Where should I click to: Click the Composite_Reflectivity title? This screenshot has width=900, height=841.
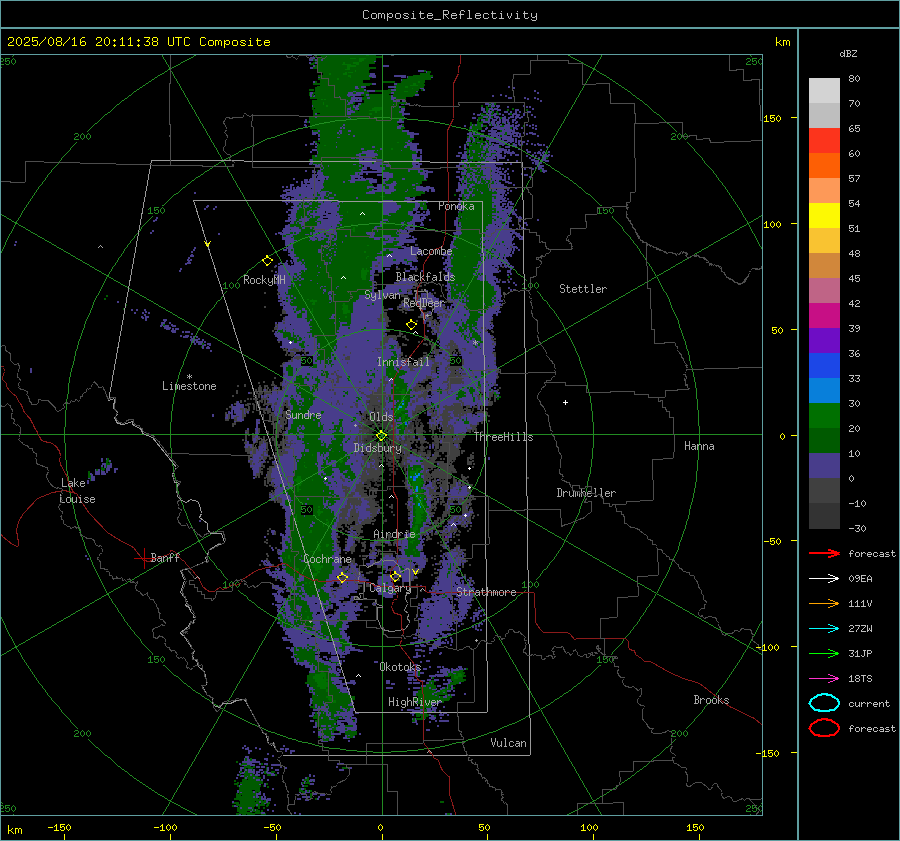[450, 15]
